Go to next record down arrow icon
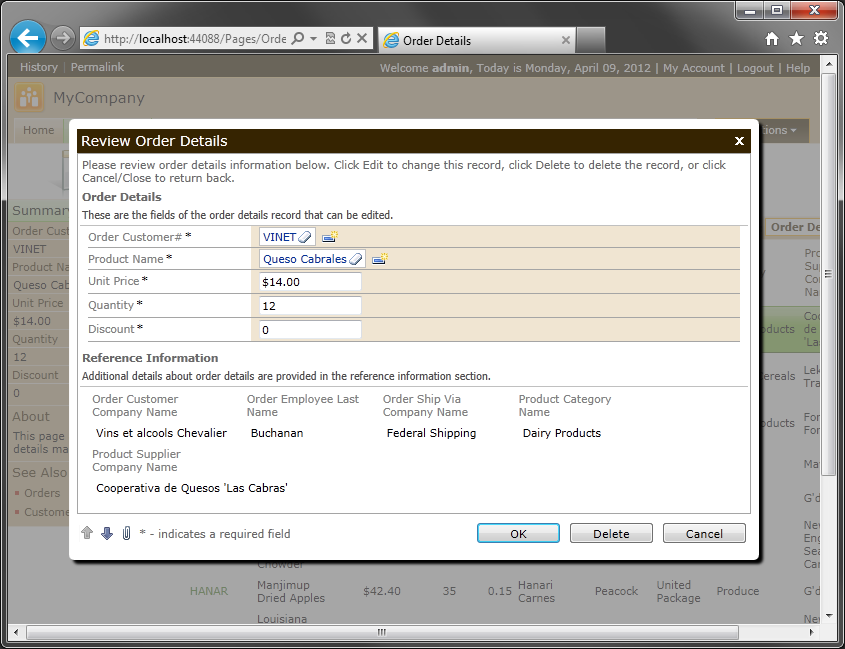Image resolution: width=845 pixels, height=649 pixels. [x=107, y=533]
